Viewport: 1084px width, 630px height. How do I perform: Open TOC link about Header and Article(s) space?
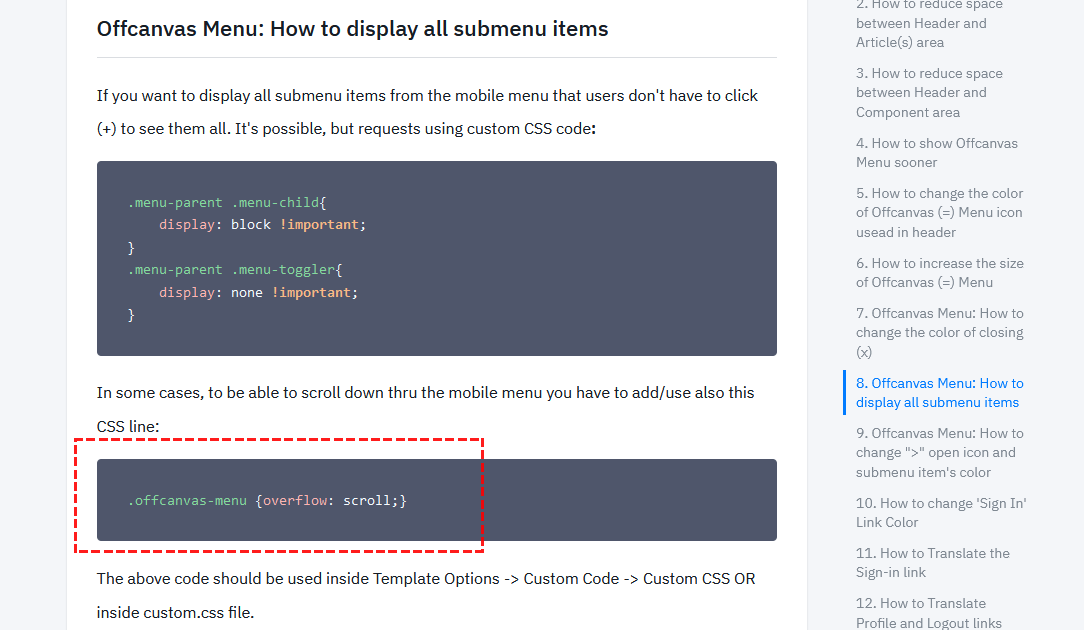(x=920, y=23)
